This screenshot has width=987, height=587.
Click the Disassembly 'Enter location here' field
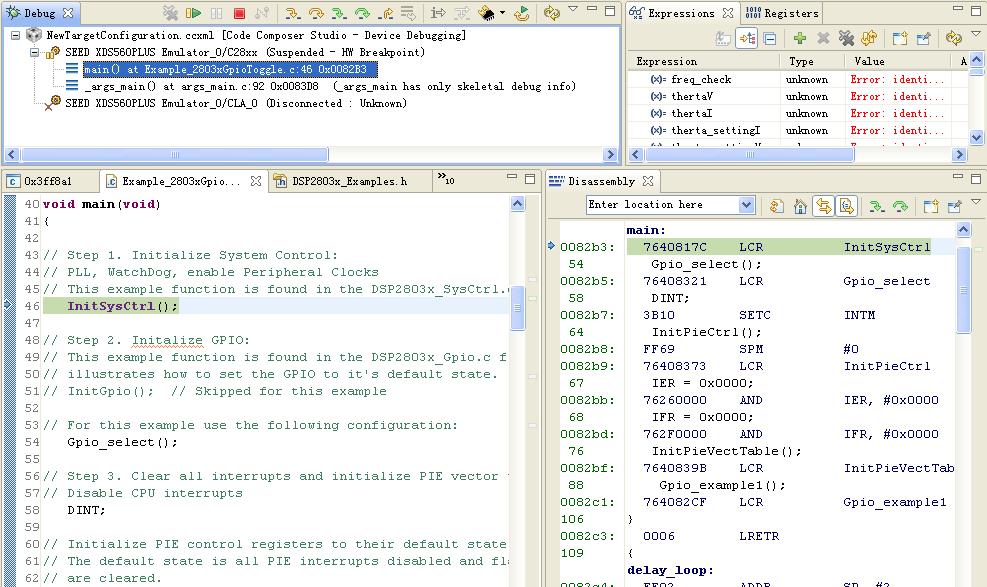tap(662, 204)
